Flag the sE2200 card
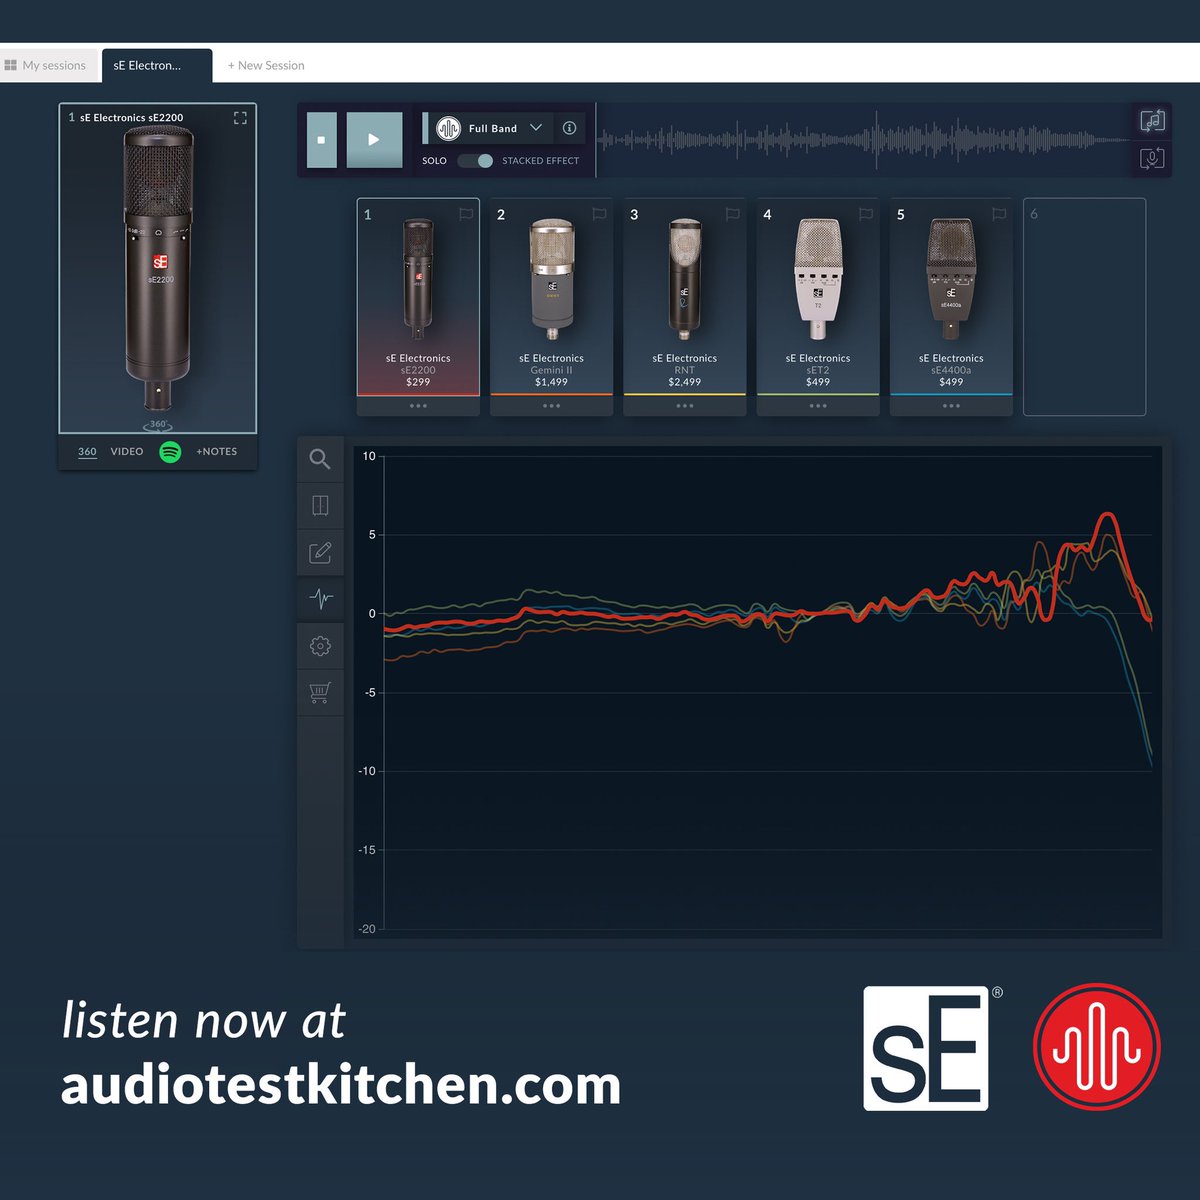Image resolution: width=1200 pixels, height=1200 pixels. click(x=466, y=214)
